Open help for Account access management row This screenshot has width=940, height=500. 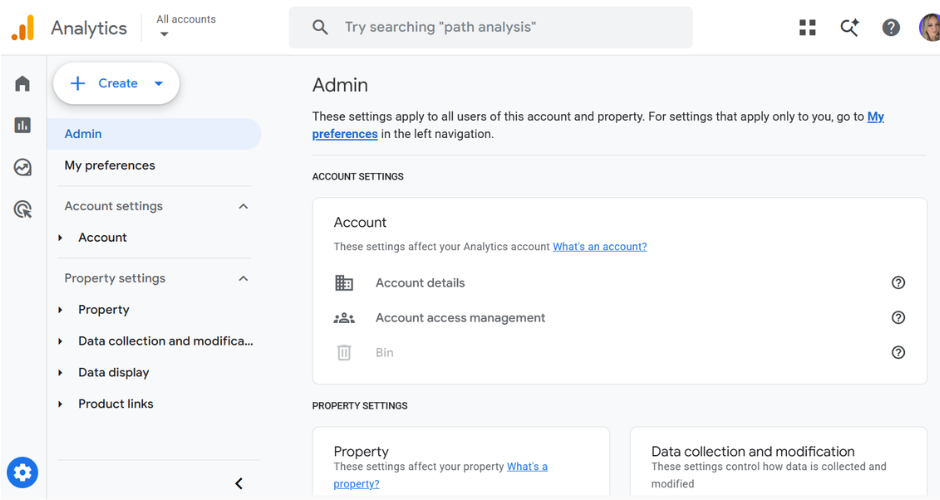(898, 318)
